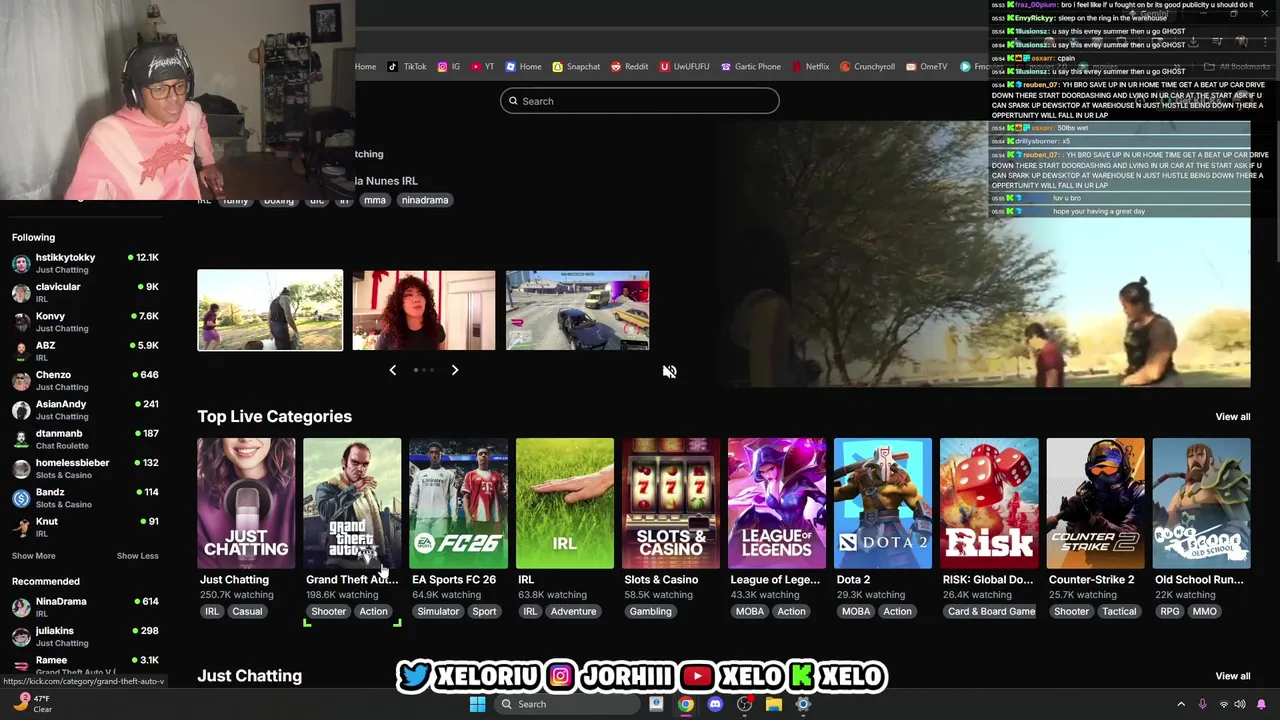The width and height of the screenshot is (1280, 720).
Task: Open the EA Sports FC 26 category
Action: (458, 503)
